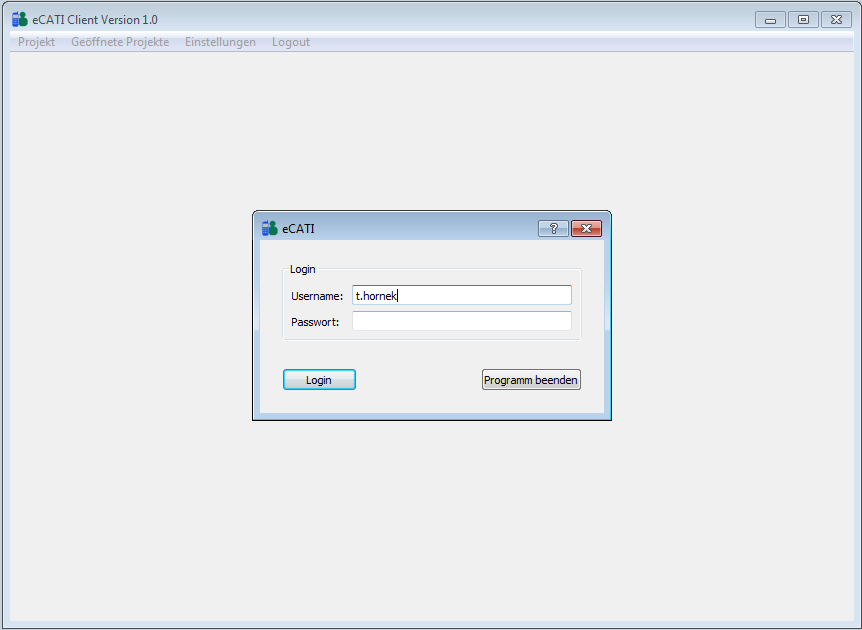The width and height of the screenshot is (862, 630).
Task: Click the eCATI icon in login dialog title
Action: (x=269, y=228)
